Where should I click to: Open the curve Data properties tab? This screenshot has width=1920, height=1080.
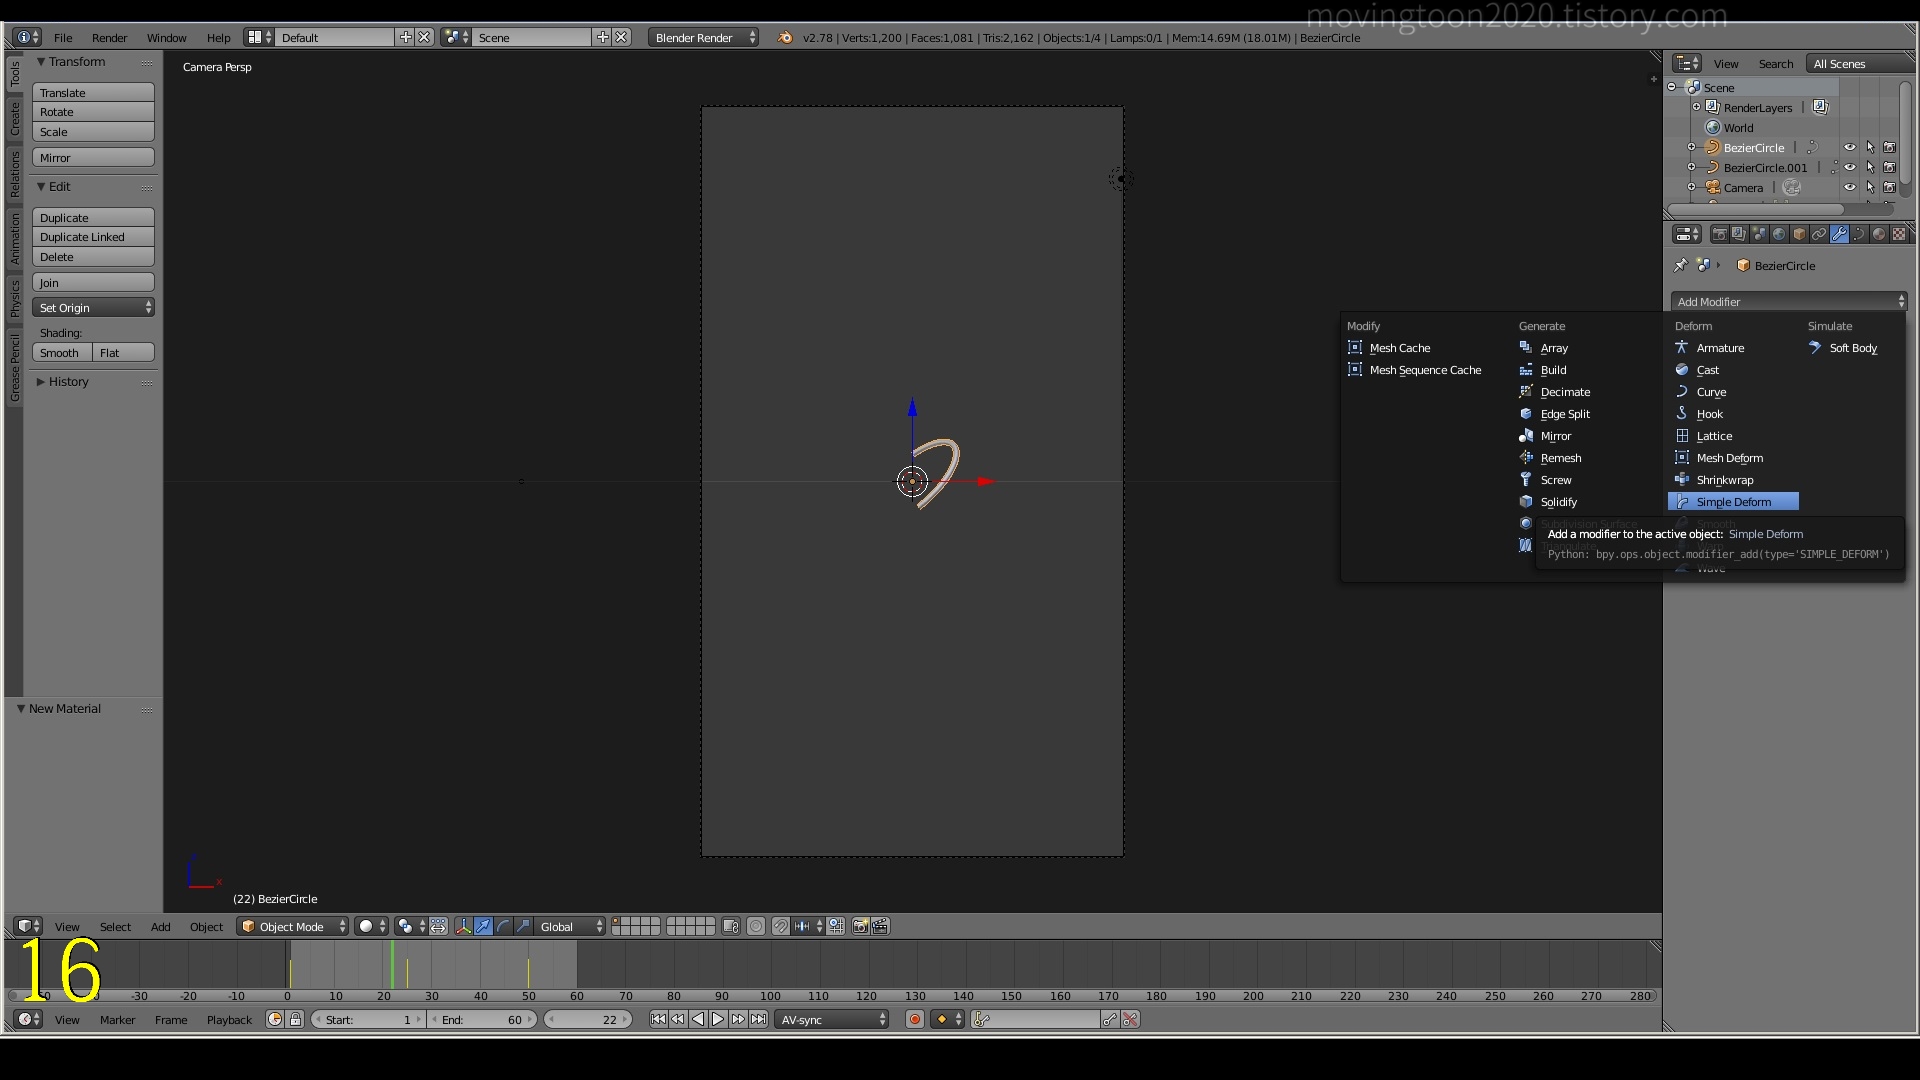1859,234
